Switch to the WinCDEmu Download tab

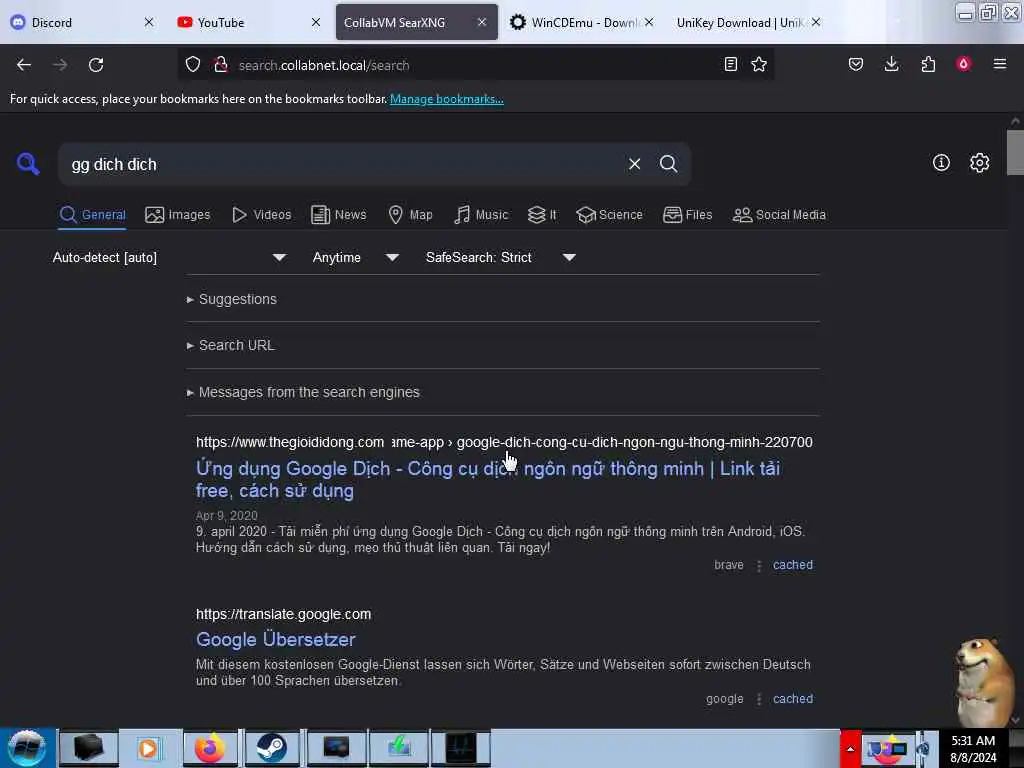tap(583, 22)
